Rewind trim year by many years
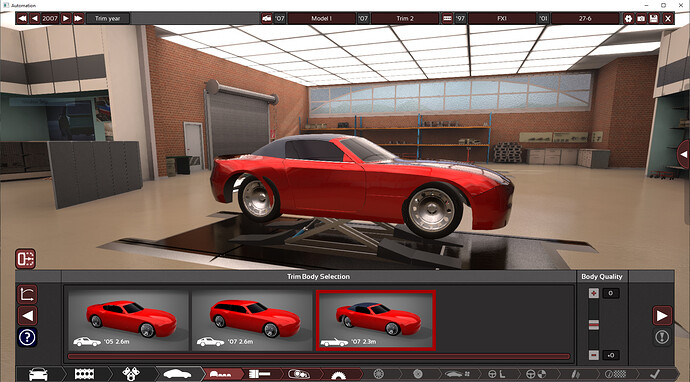Image resolution: width=690 pixels, height=382 pixels. click(22, 18)
